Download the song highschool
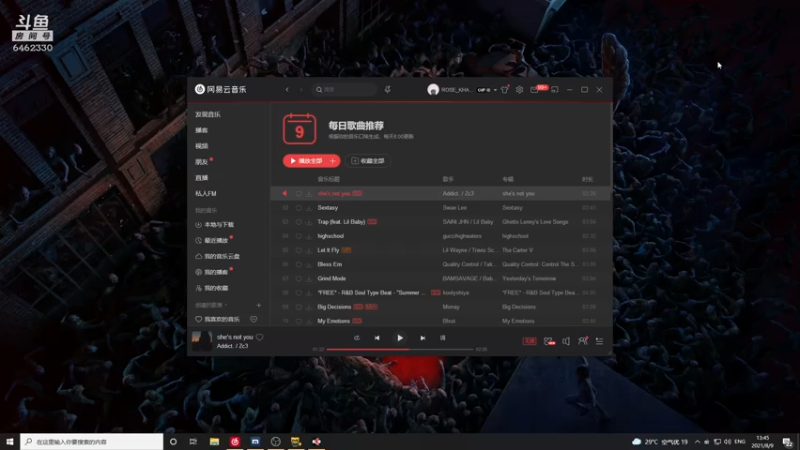 pos(309,236)
